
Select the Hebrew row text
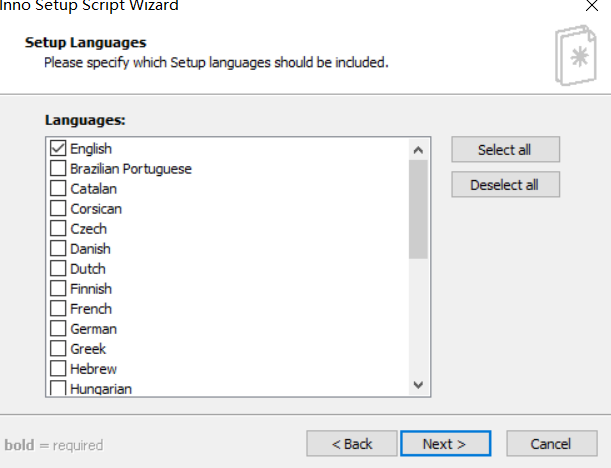pyautogui.click(x=94, y=369)
